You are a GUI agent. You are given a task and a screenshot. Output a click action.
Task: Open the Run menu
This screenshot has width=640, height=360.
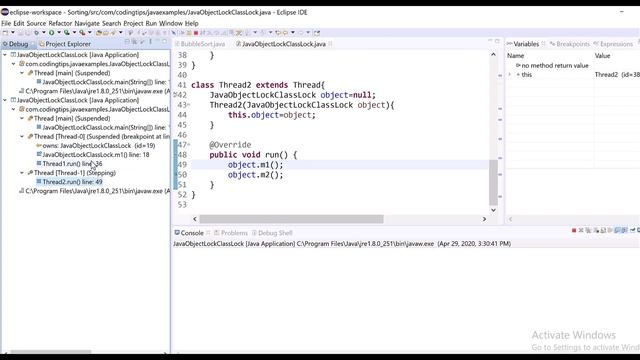(x=151, y=23)
